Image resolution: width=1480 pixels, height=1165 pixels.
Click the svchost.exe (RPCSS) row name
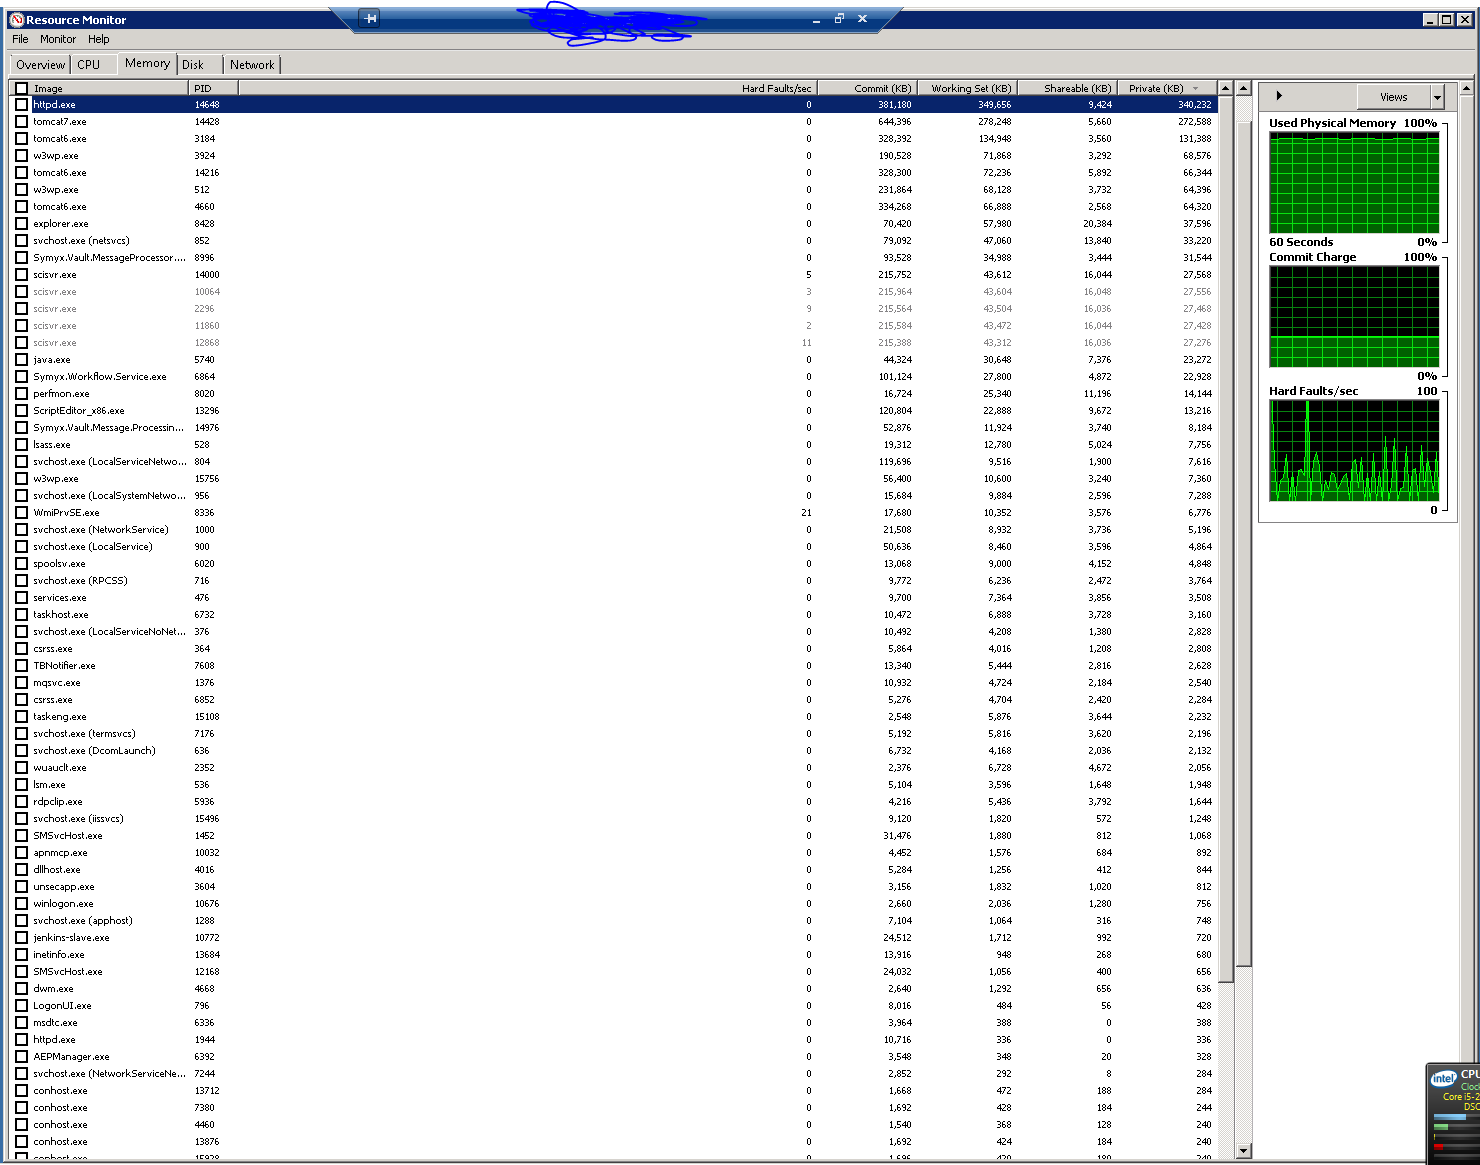80,580
